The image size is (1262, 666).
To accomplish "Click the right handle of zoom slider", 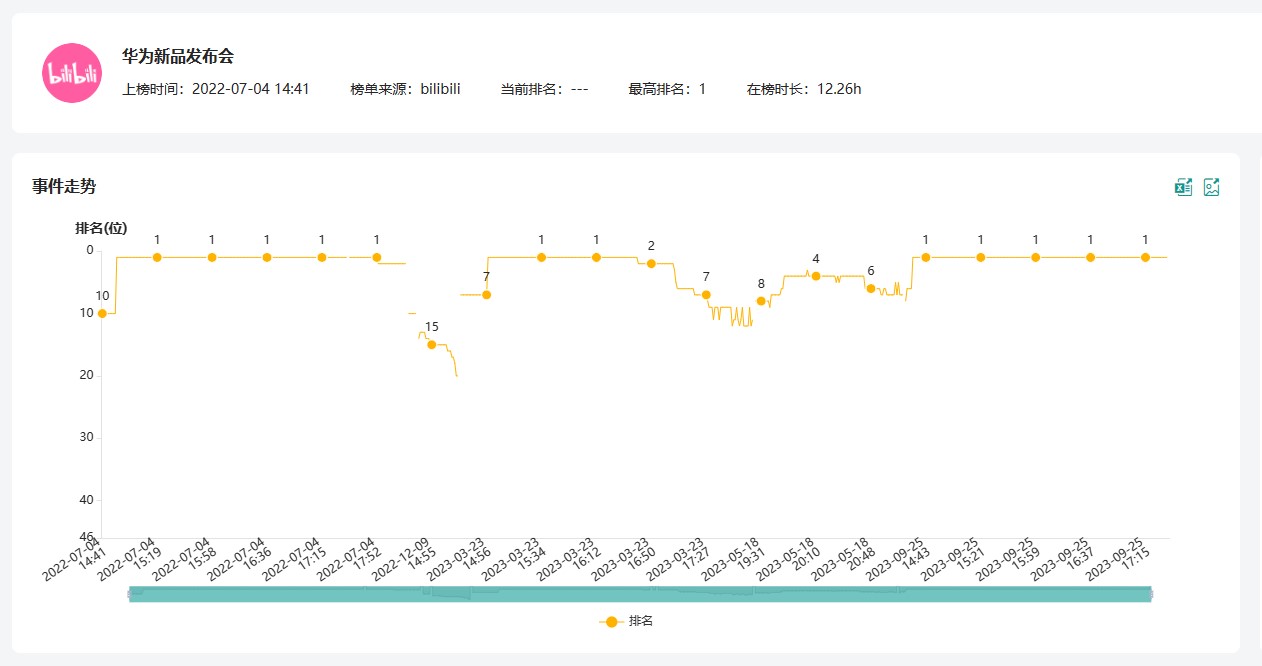I will click(x=1150, y=594).
